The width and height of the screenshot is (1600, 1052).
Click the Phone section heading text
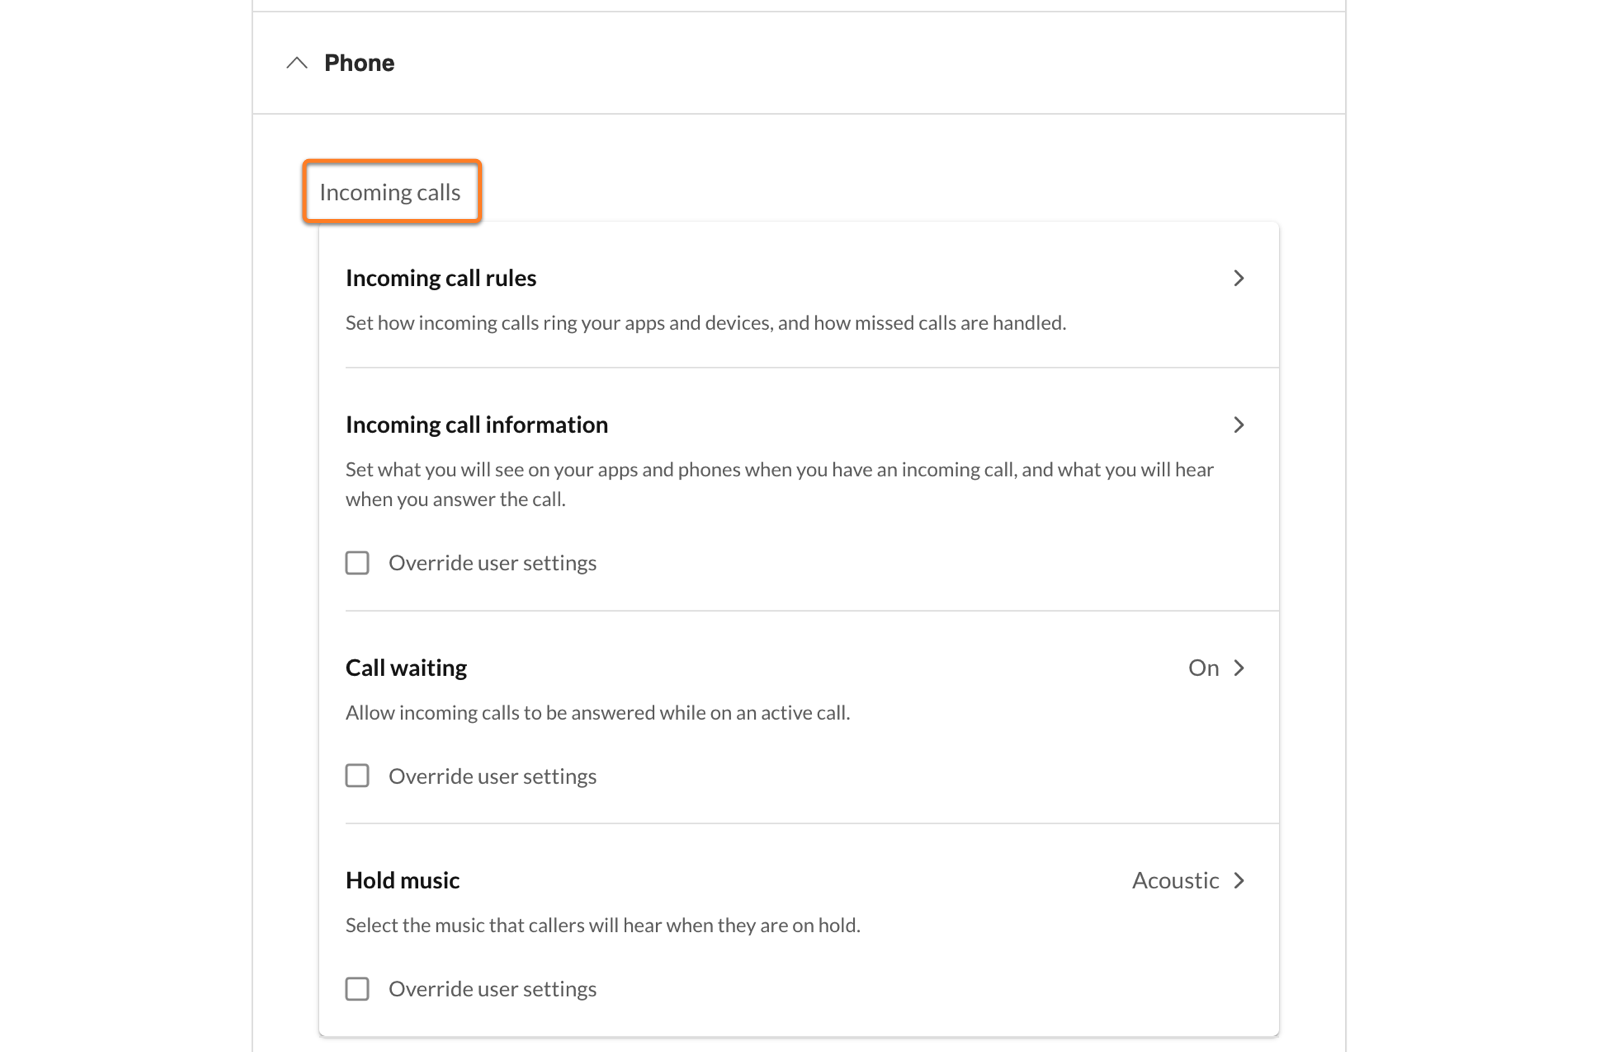click(359, 63)
